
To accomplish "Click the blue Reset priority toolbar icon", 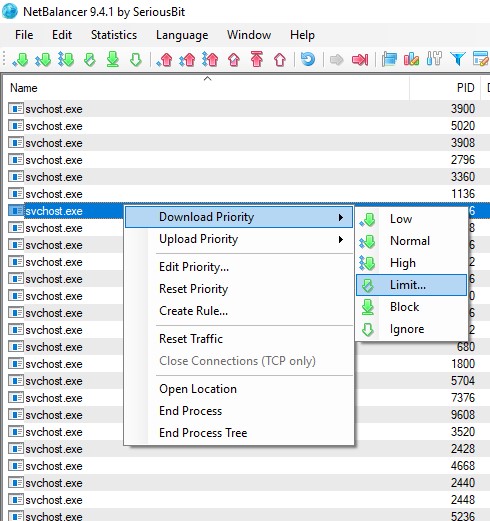I will (308, 60).
